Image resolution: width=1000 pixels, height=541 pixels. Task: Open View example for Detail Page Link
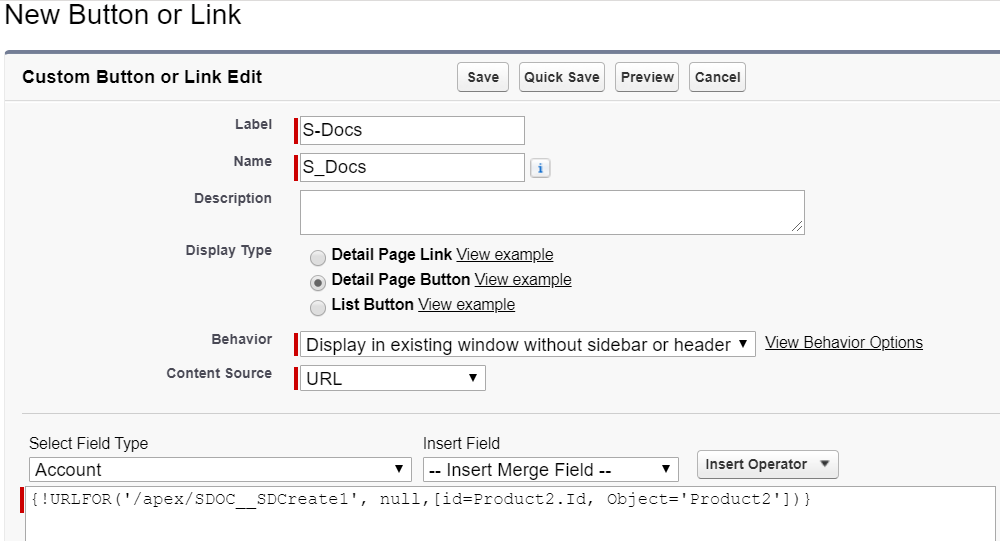click(x=504, y=255)
